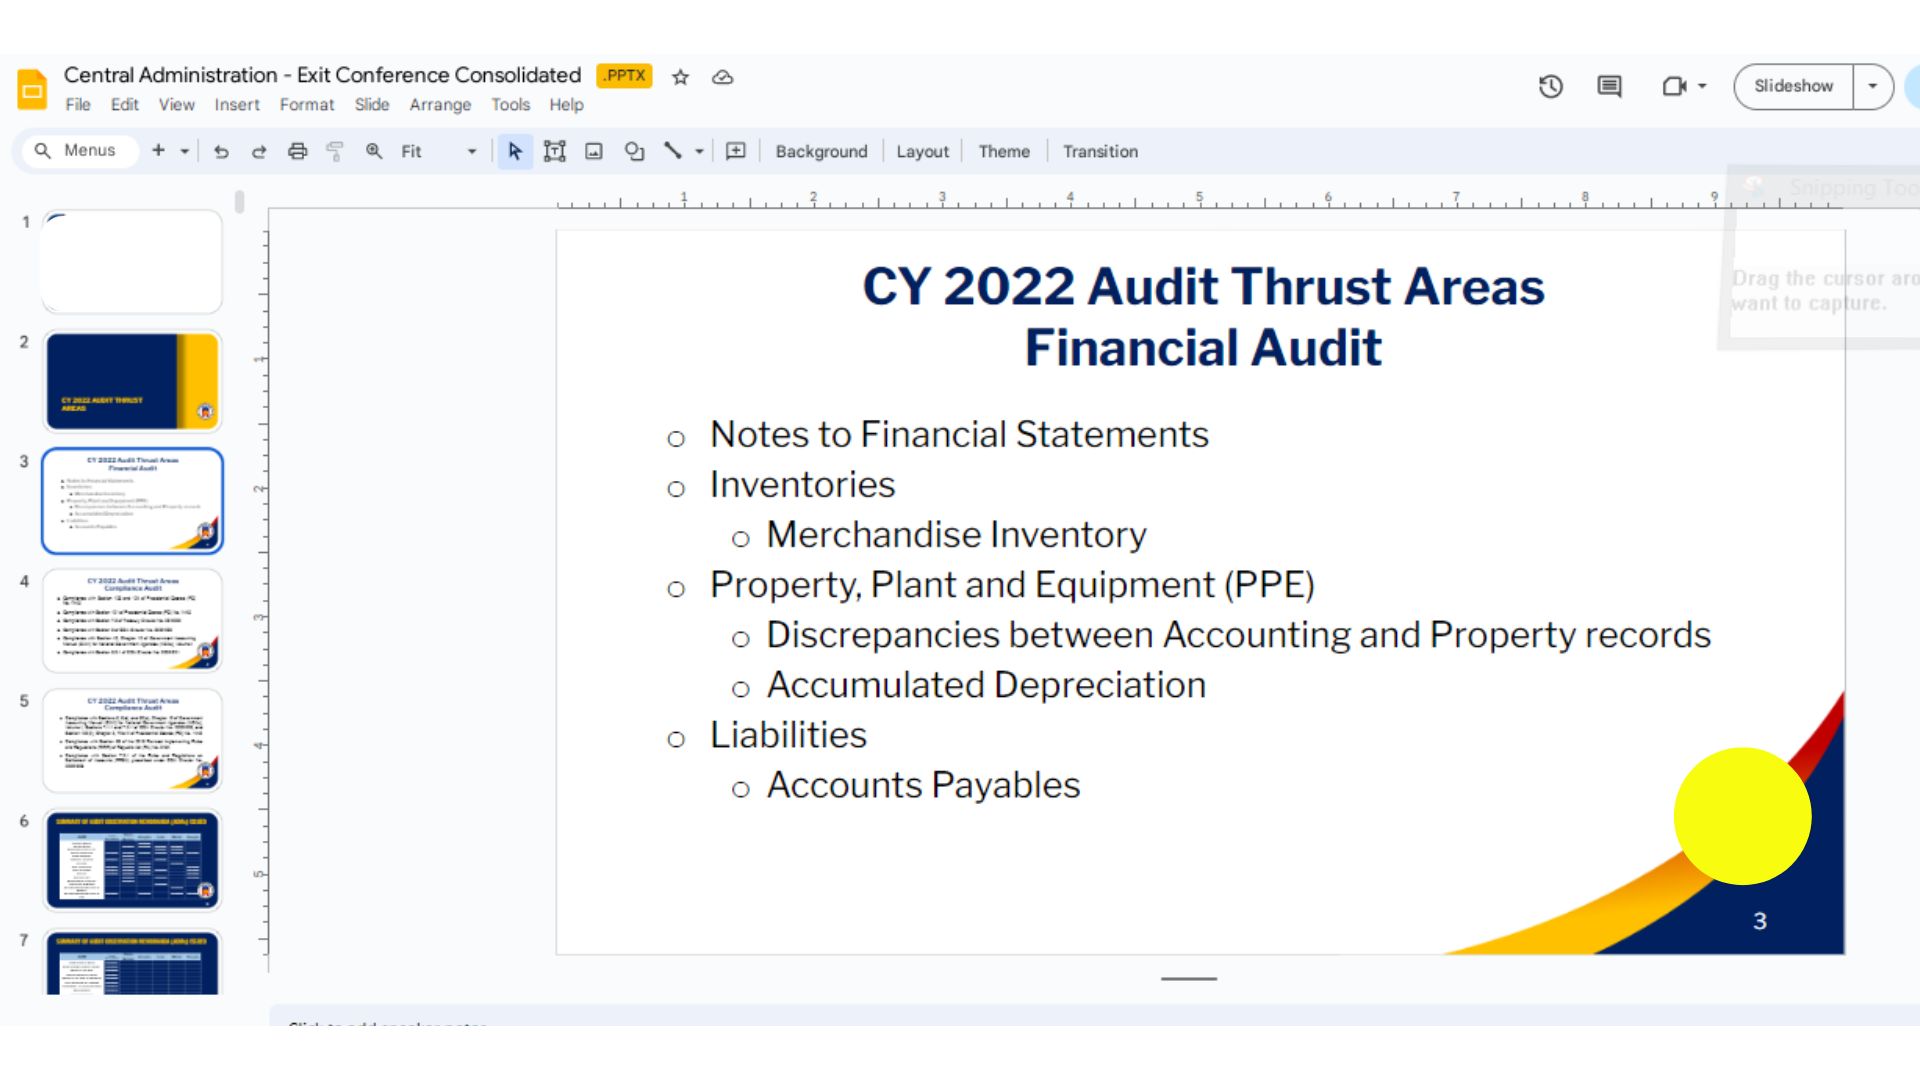Image resolution: width=1920 pixels, height=1080 pixels.
Task: Click the print icon
Action: click(297, 151)
